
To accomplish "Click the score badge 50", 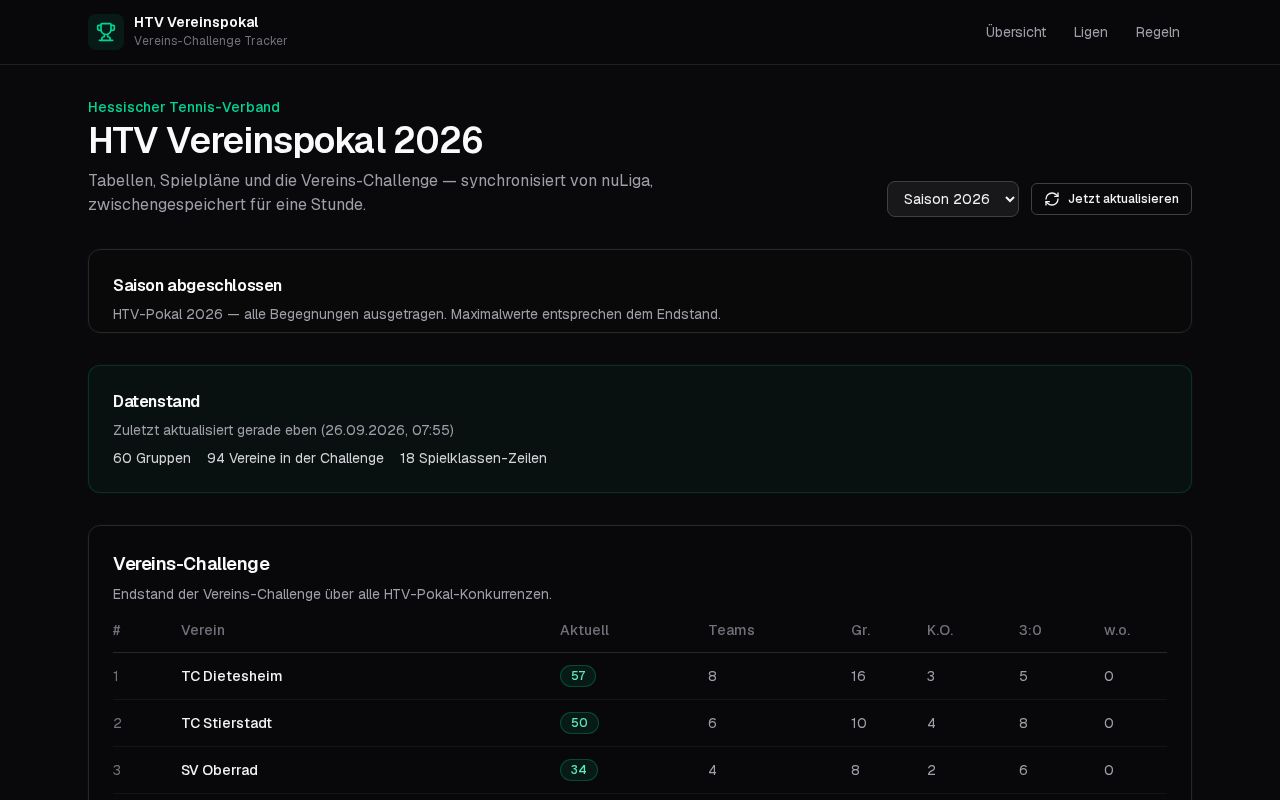I will tap(579, 723).
